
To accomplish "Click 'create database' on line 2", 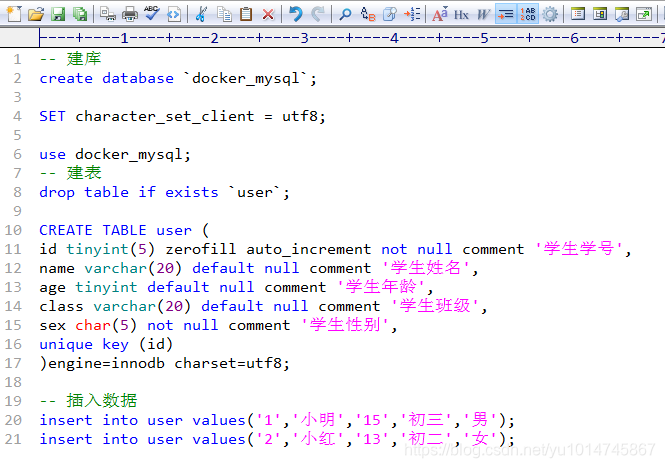I will [x=106, y=78].
